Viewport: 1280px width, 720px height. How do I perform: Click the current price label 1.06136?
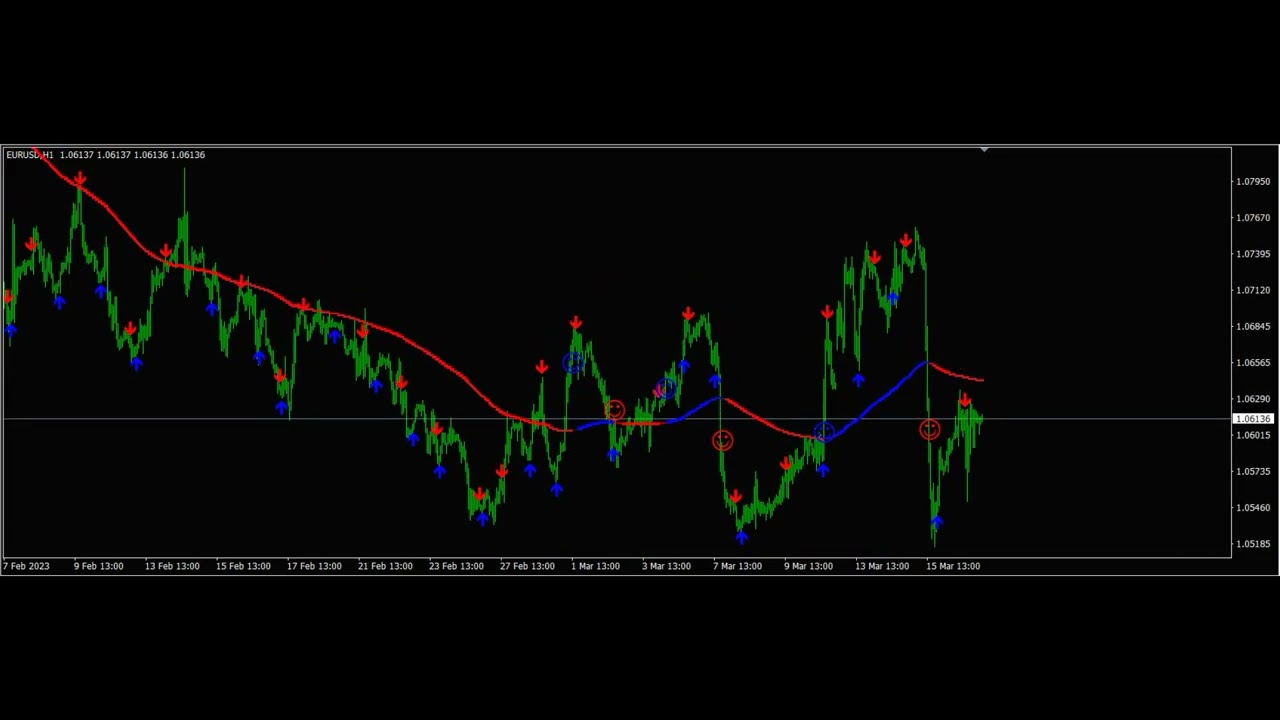[1253, 419]
